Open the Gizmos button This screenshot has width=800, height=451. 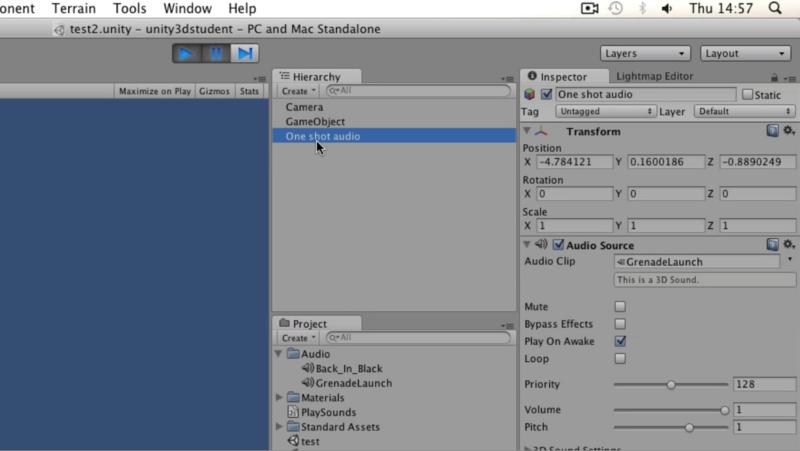[214, 91]
